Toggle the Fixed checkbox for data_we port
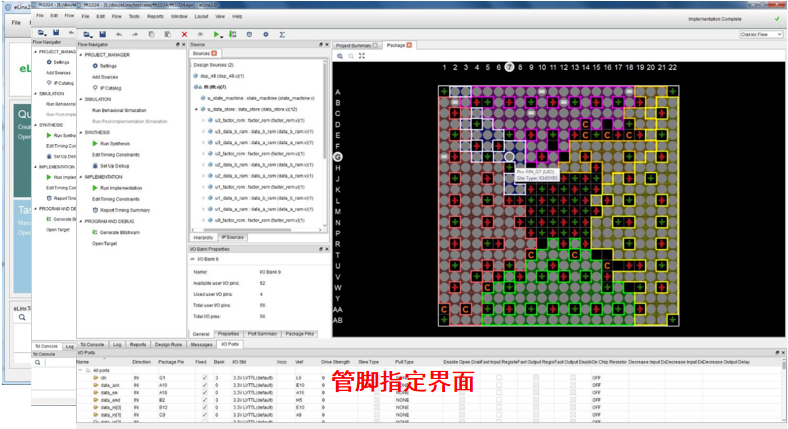 (205, 393)
